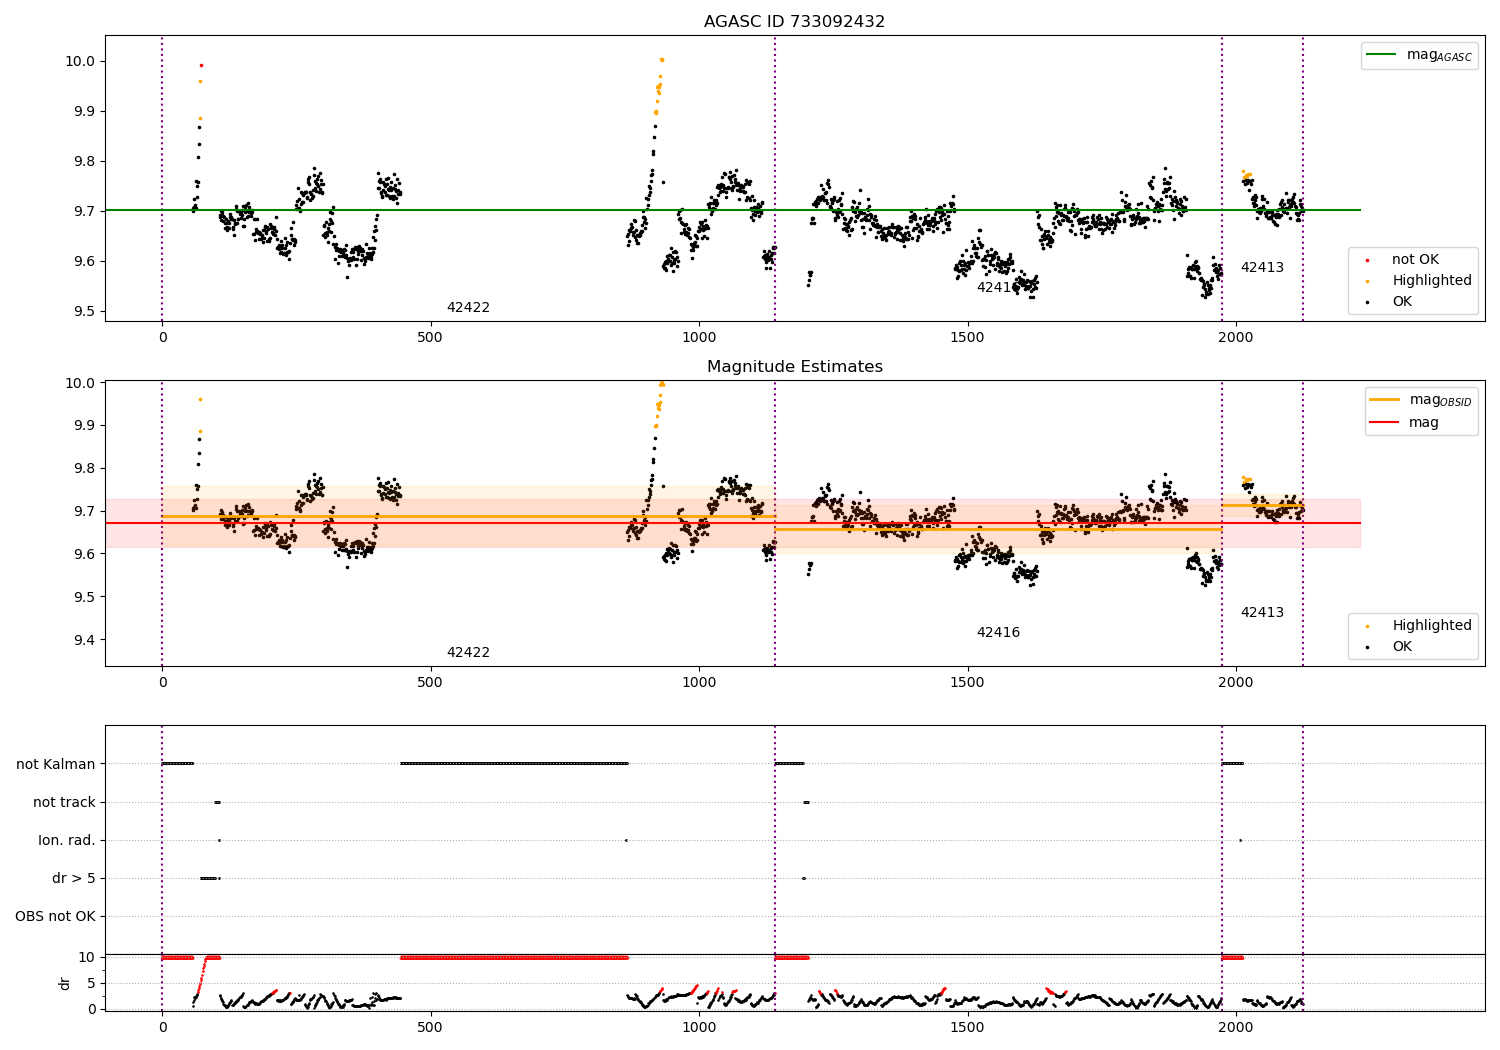The height and width of the screenshot is (1050, 1500).
Task: Select the red "mag" legend entry
Action: click(x=1404, y=423)
